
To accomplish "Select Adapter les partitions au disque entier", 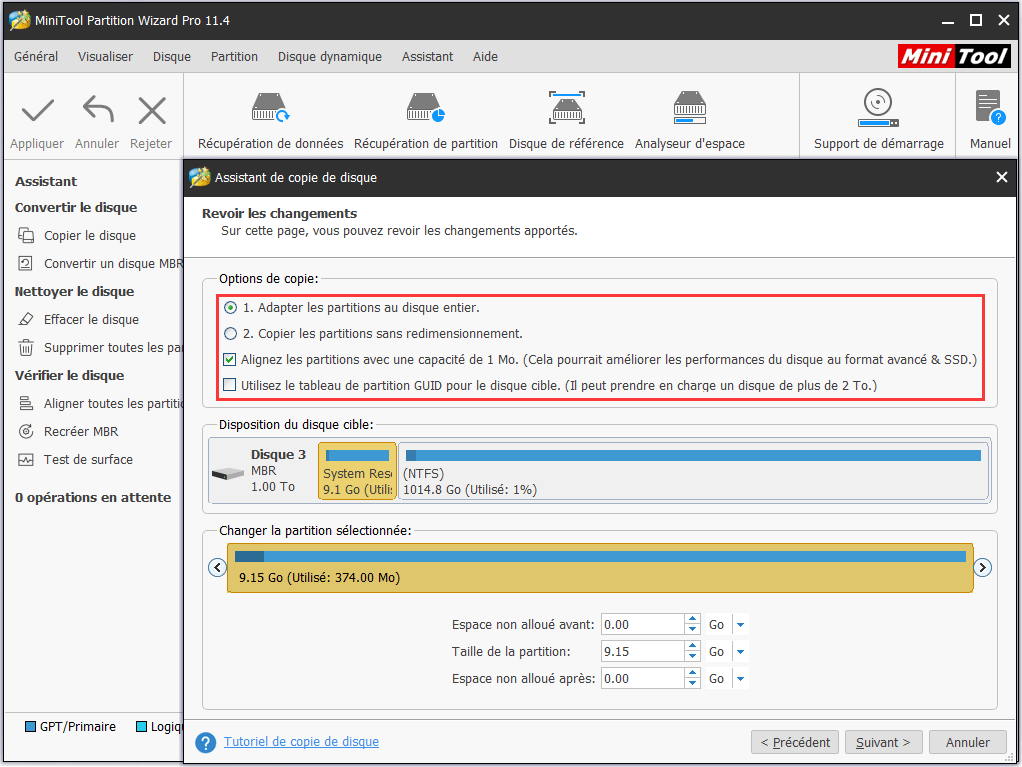I will click(x=230, y=308).
